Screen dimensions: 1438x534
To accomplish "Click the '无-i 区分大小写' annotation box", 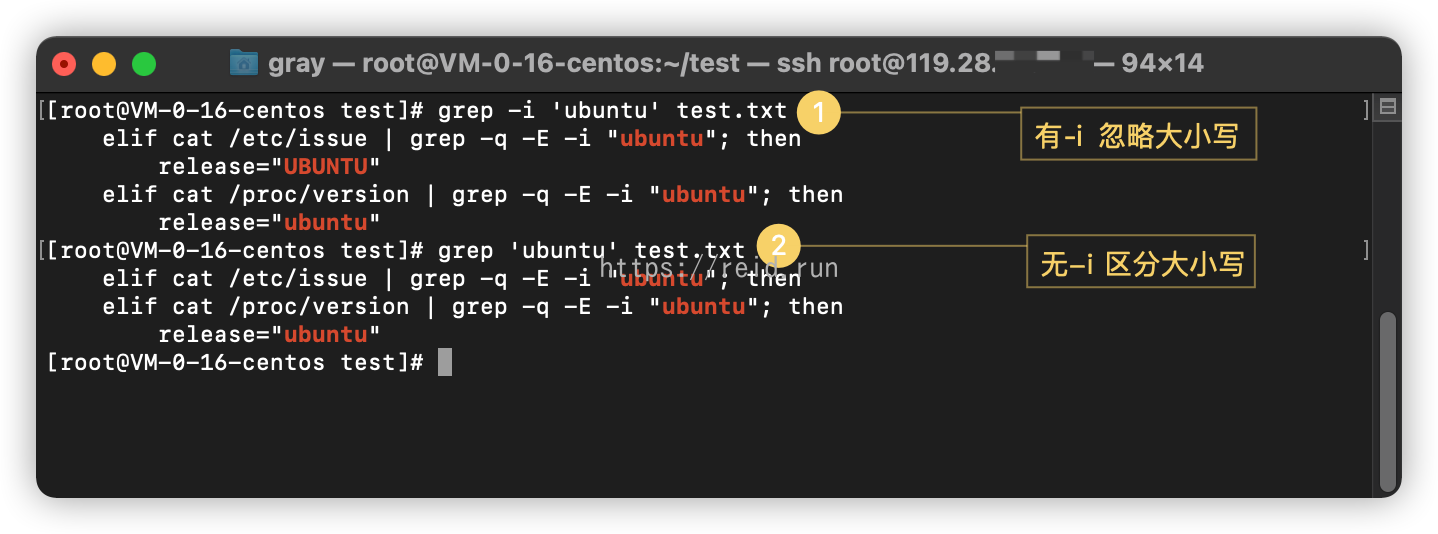I will pyautogui.click(x=1141, y=263).
